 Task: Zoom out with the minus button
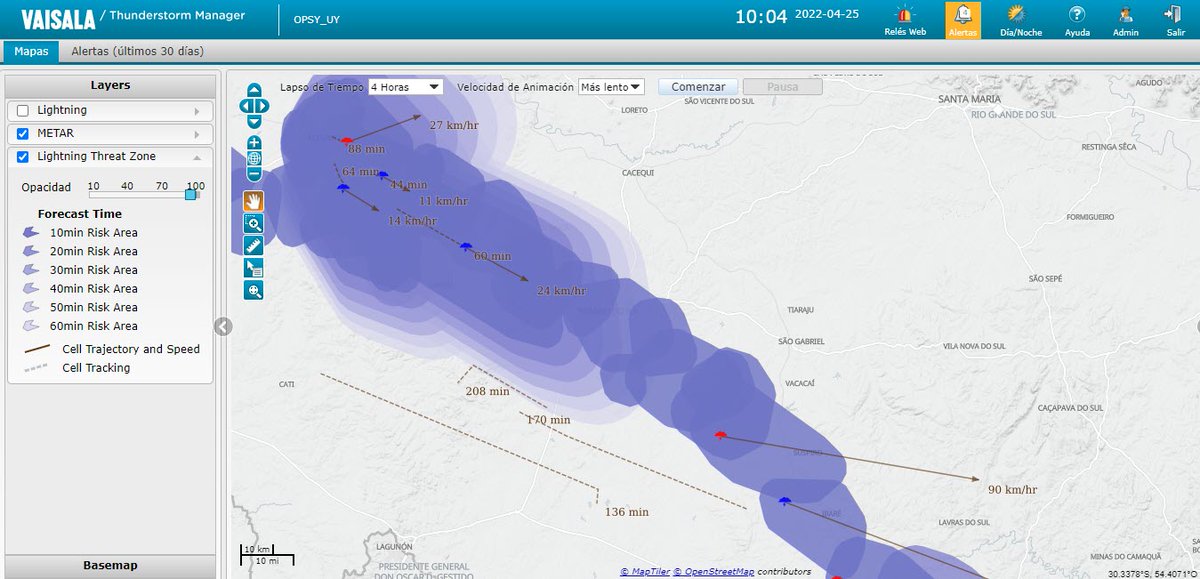point(254,174)
